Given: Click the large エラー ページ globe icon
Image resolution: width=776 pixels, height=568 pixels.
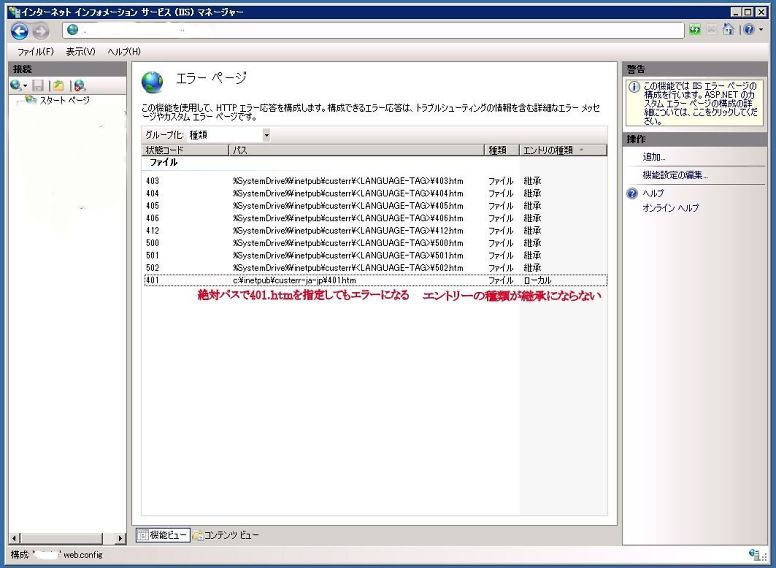Looking at the screenshot, I should coord(152,82).
